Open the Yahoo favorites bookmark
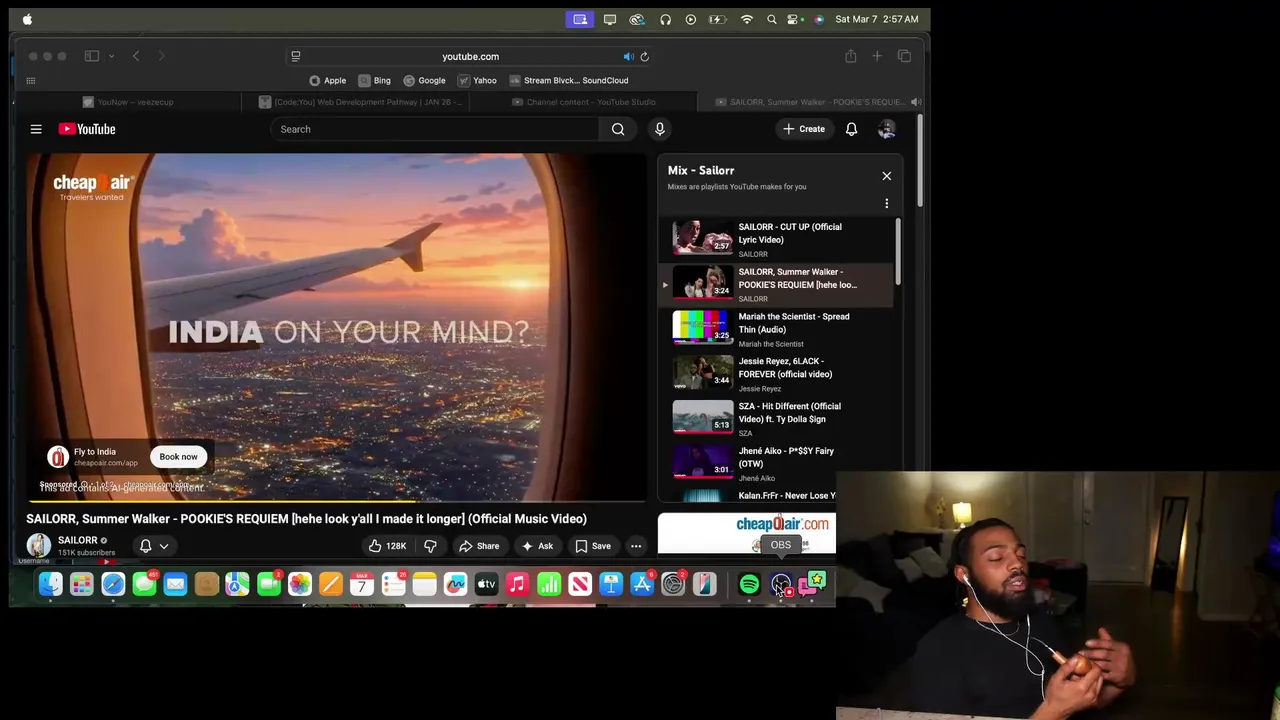 (477, 81)
